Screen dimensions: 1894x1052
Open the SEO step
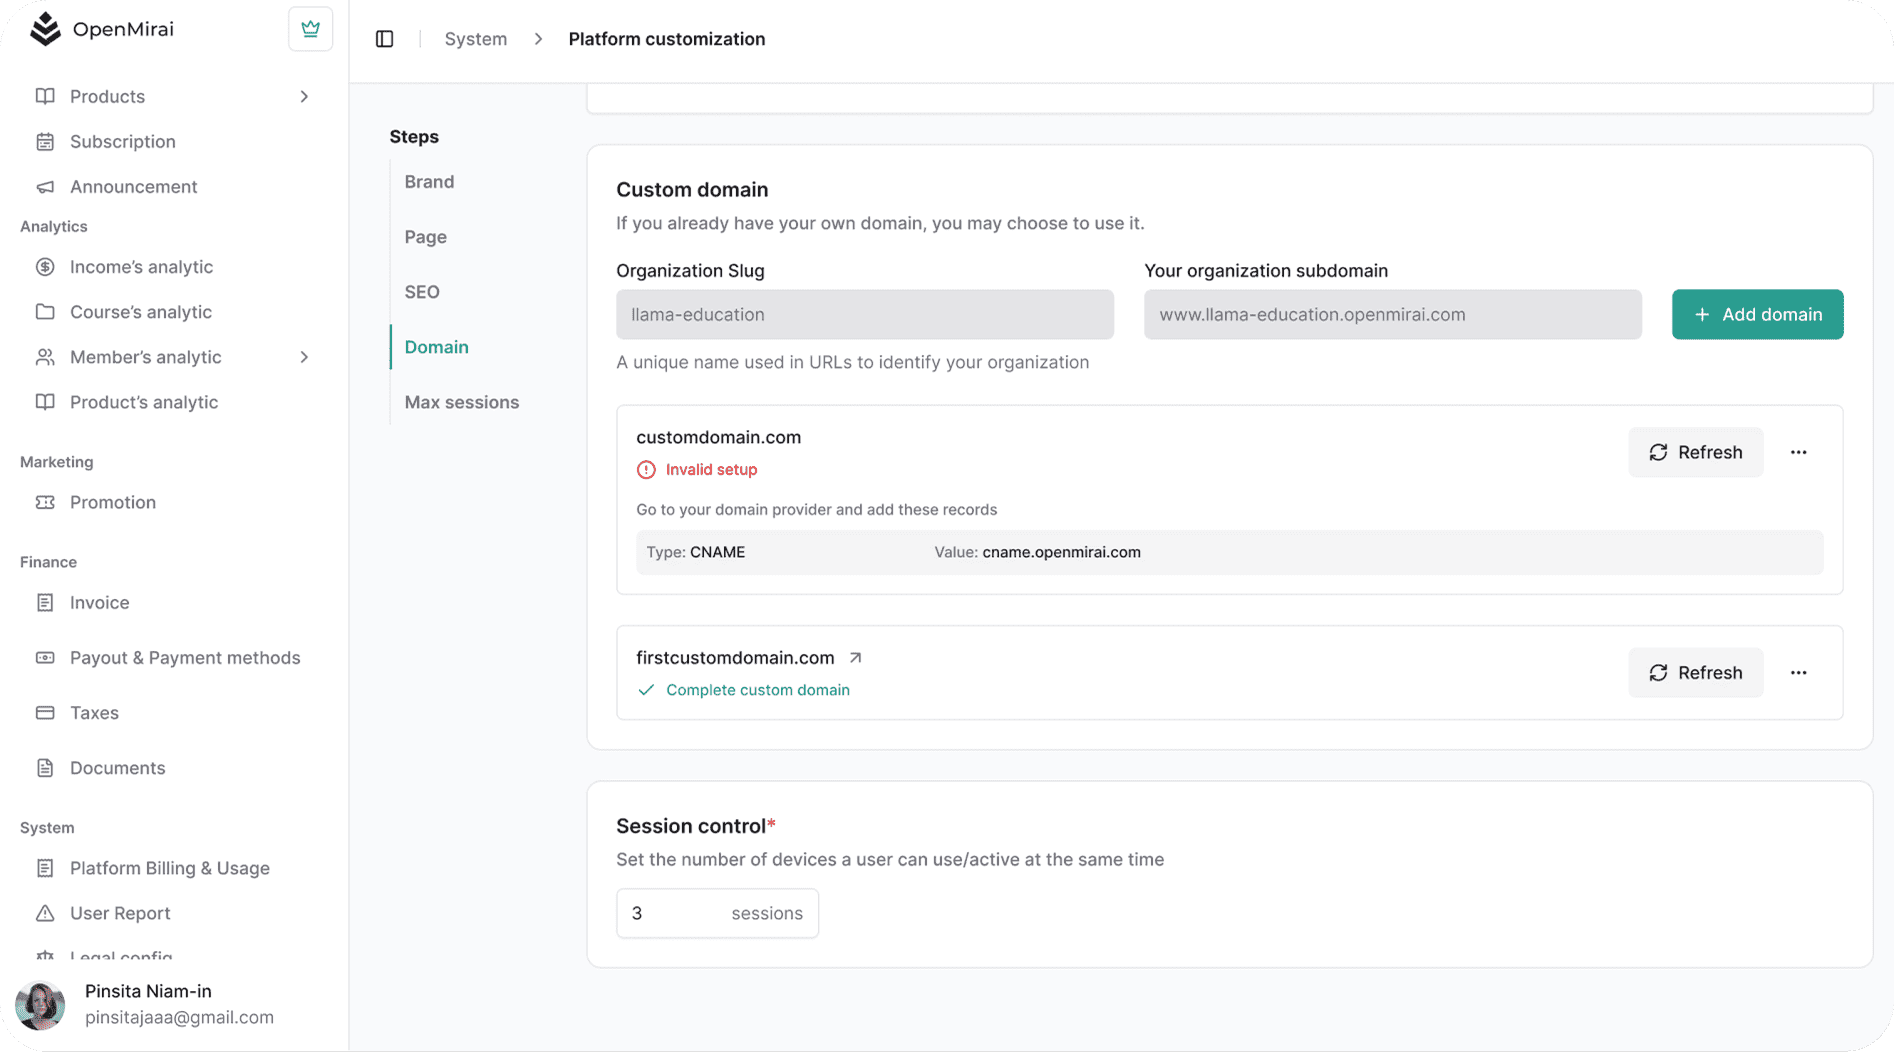pos(422,292)
